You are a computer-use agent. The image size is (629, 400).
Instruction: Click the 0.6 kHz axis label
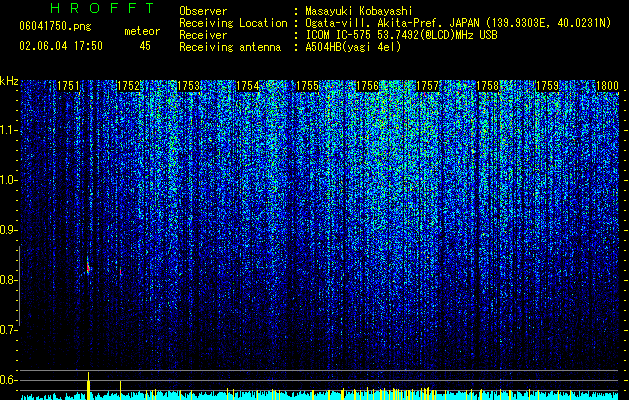[x=8, y=380]
